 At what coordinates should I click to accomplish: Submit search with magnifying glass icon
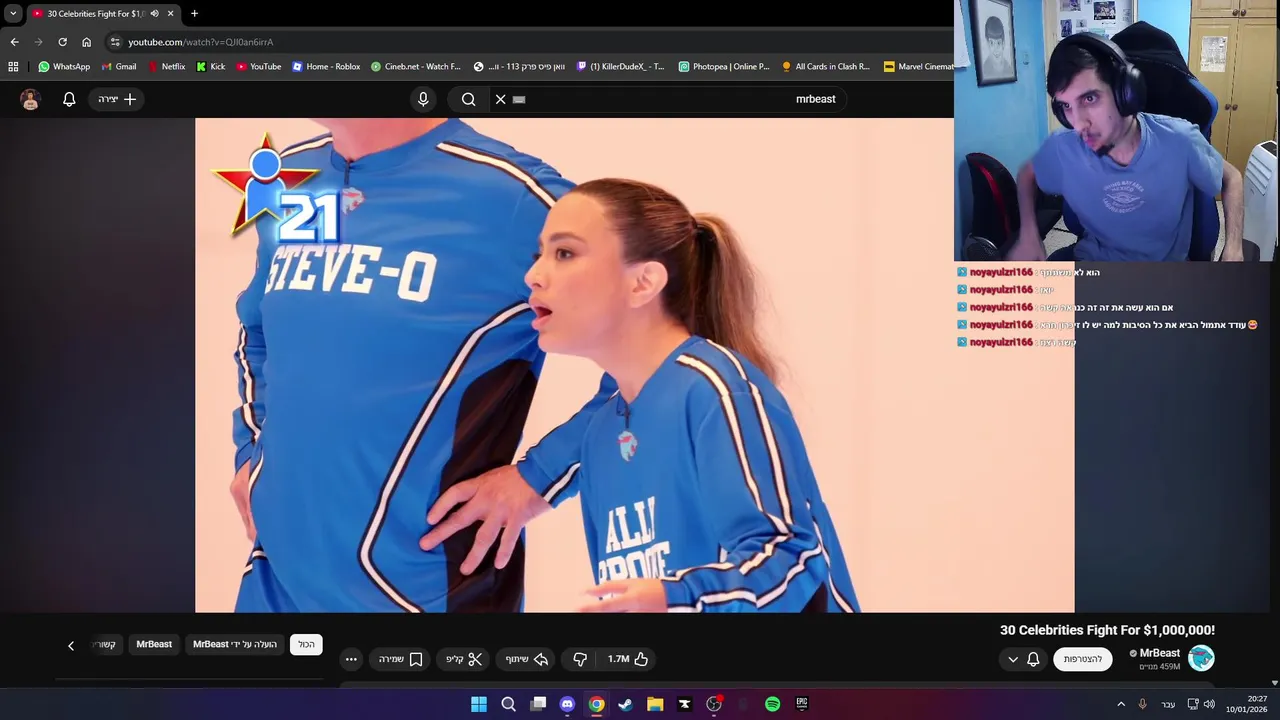point(468,99)
